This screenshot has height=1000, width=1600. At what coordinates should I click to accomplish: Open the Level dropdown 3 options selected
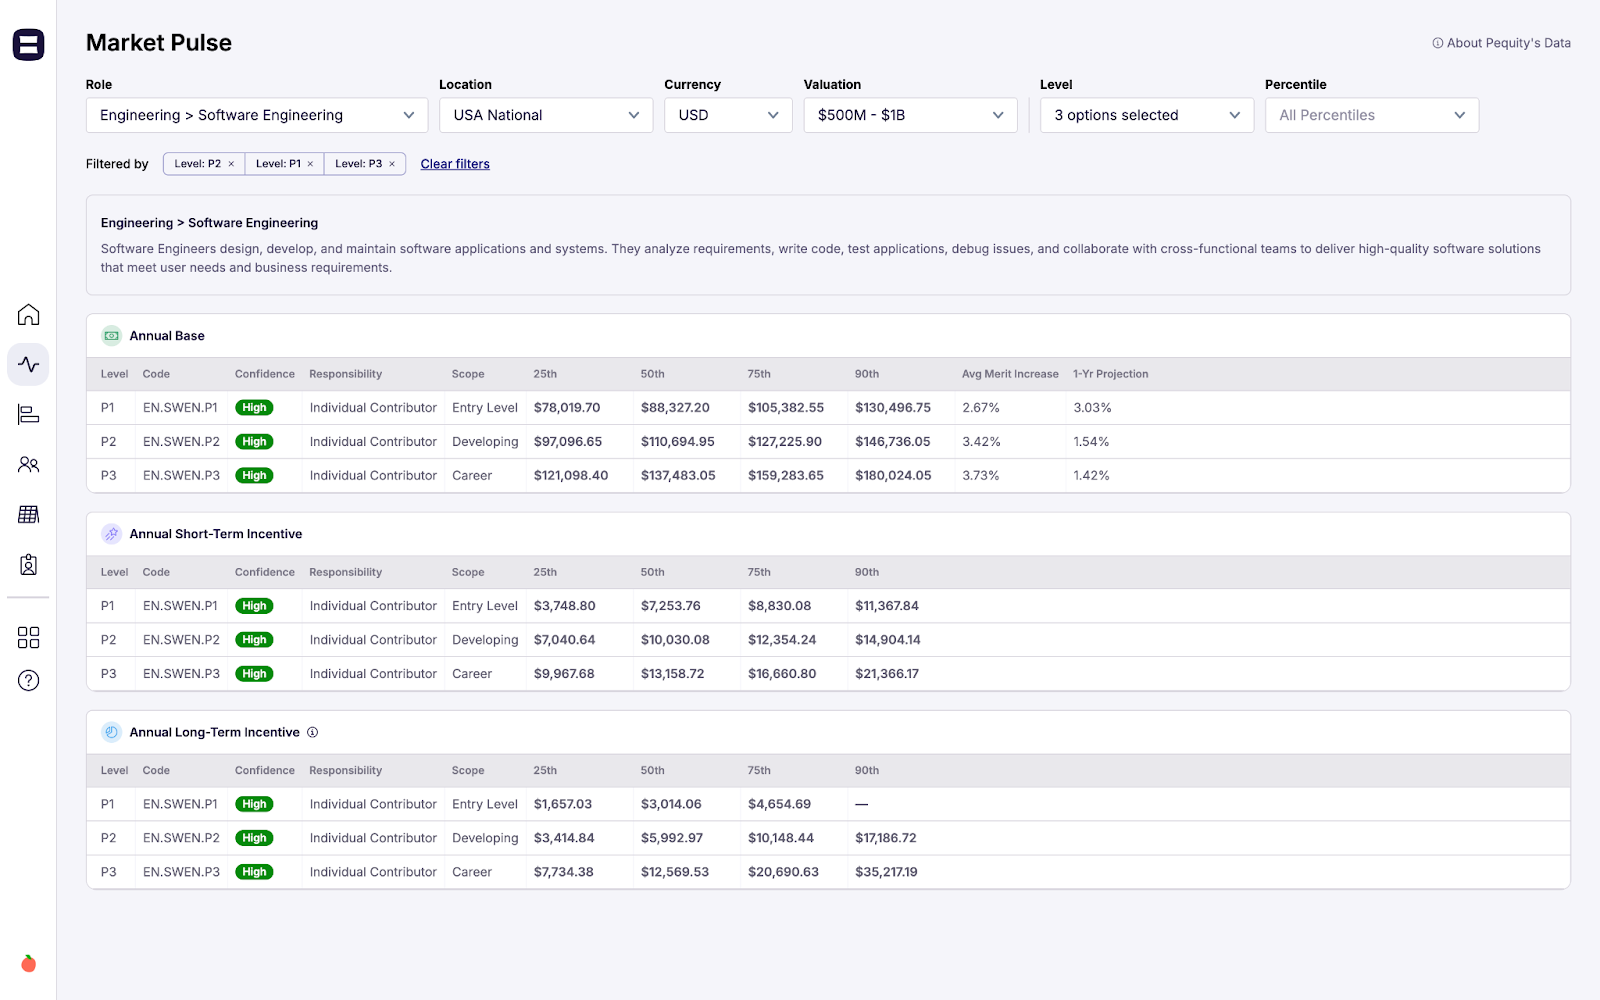[1147, 115]
